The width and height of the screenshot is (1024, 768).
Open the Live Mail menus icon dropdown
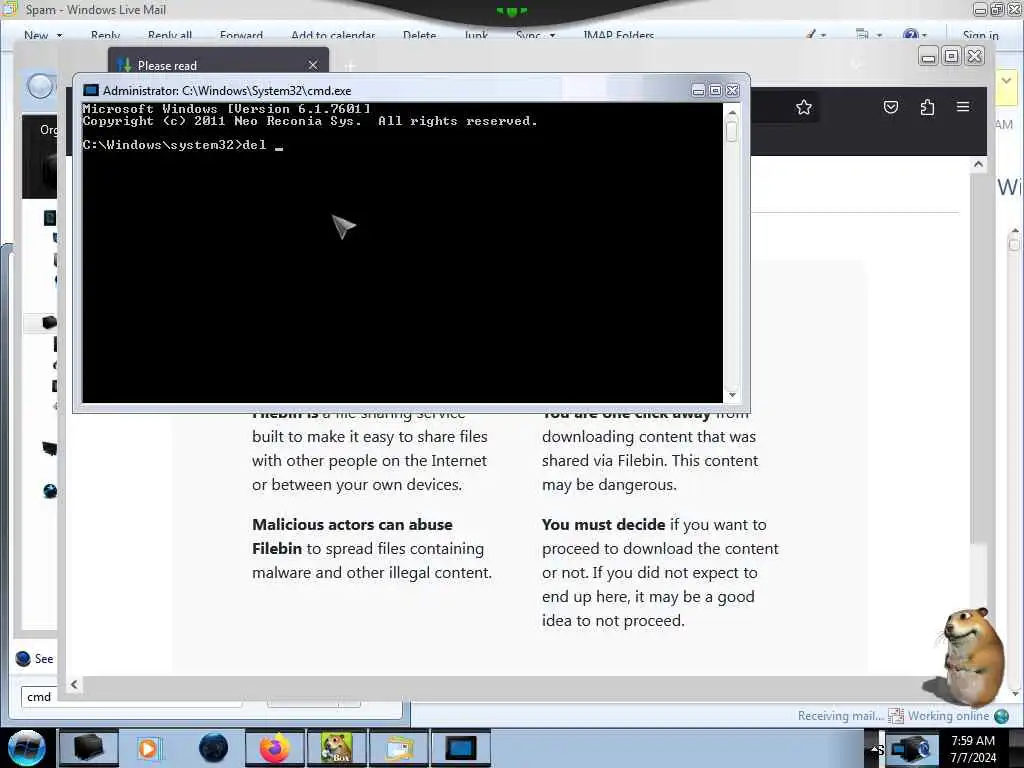[x=869, y=35]
